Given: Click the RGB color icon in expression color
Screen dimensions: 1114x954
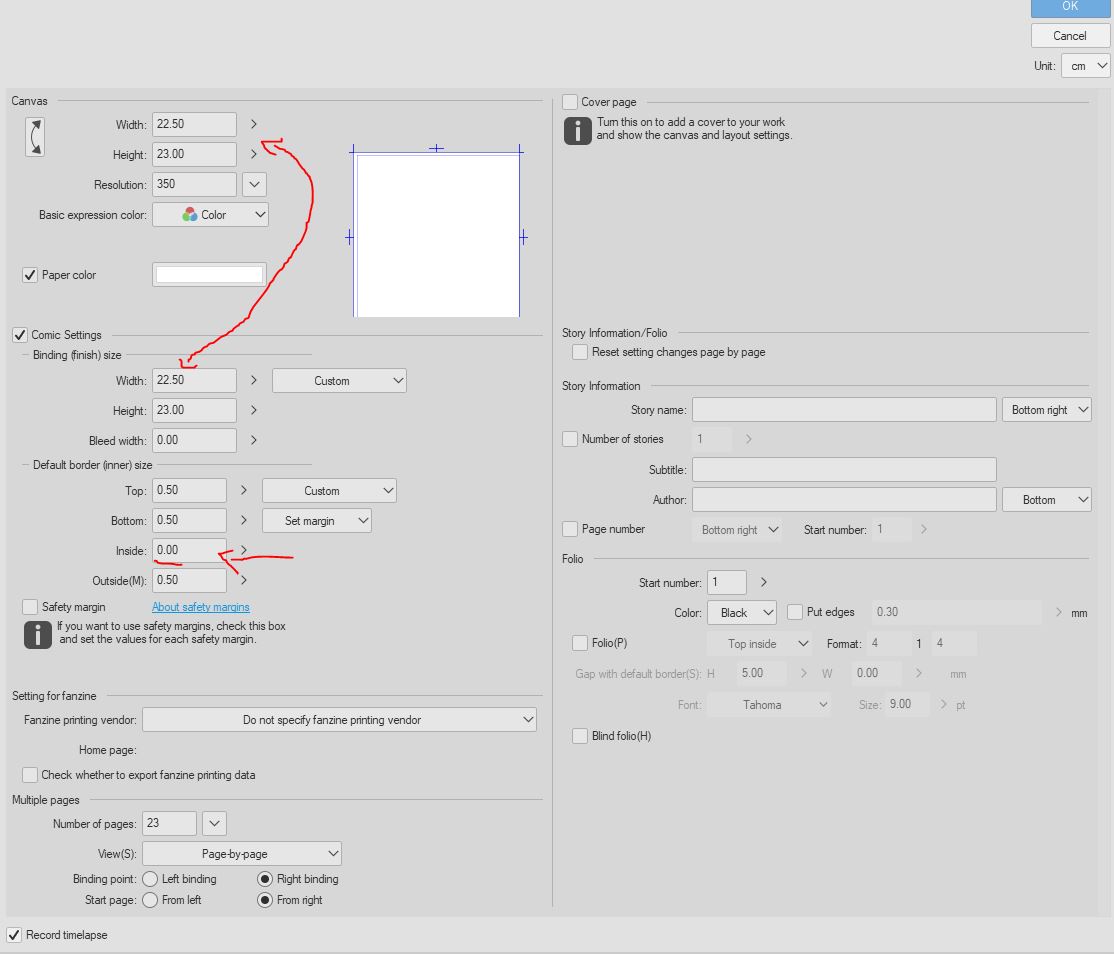Looking at the screenshot, I should [190, 215].
